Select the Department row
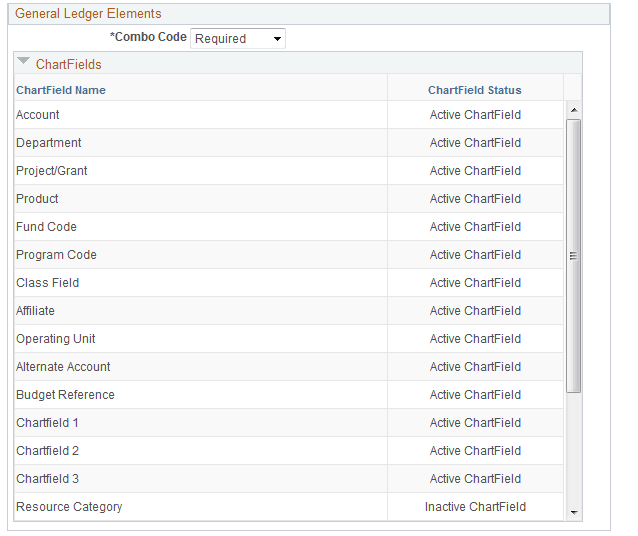The image size is (638, 536). 289,143
